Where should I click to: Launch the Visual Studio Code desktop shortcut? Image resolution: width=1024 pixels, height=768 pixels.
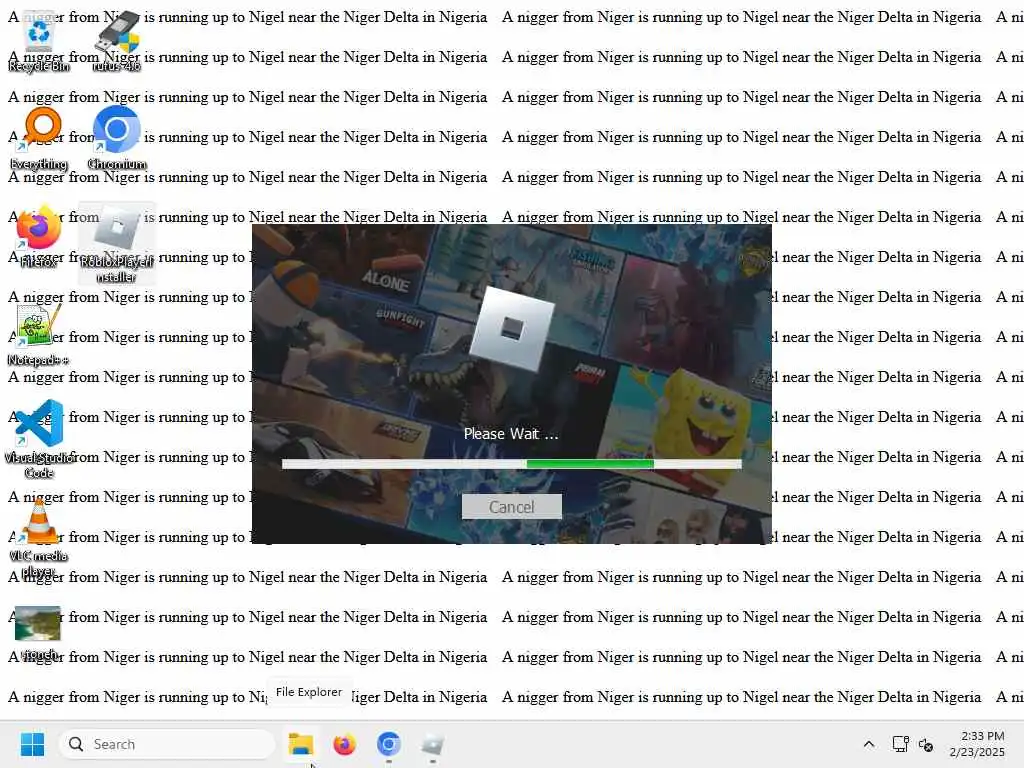(x=39, y=439)
